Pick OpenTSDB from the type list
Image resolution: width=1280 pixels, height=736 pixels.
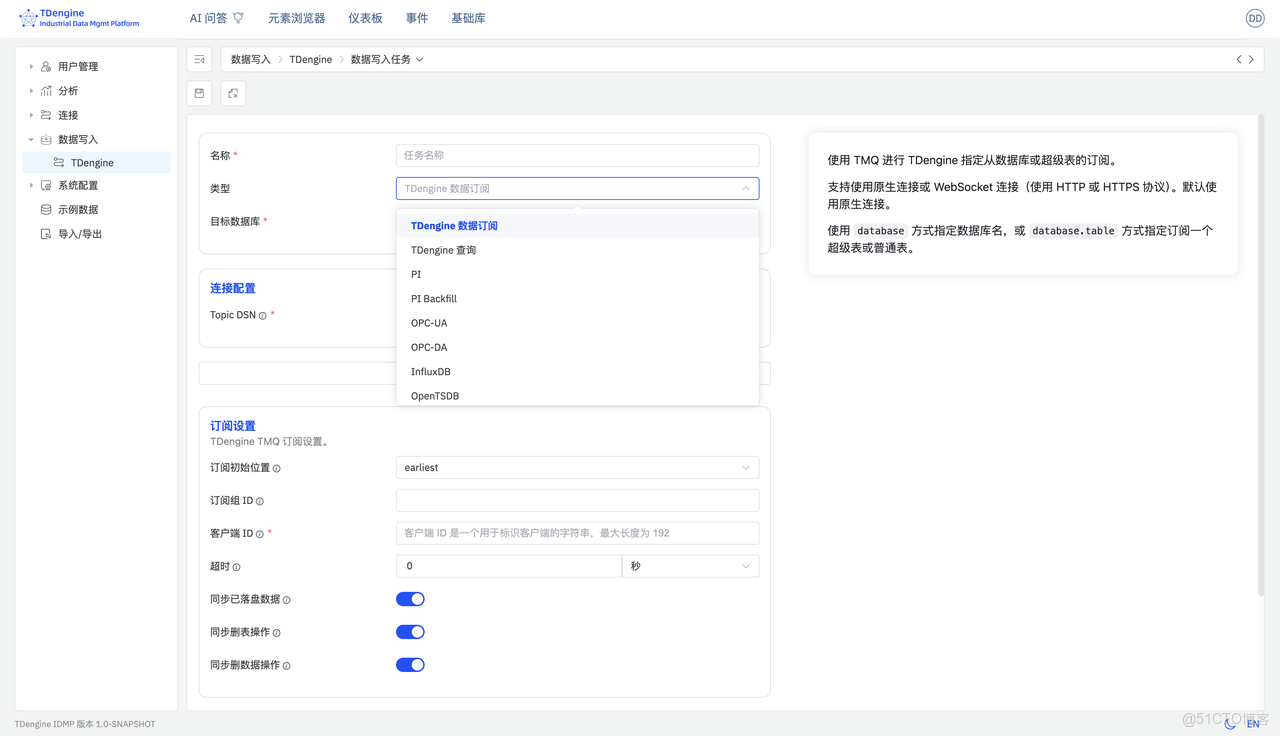pos(577,395)
